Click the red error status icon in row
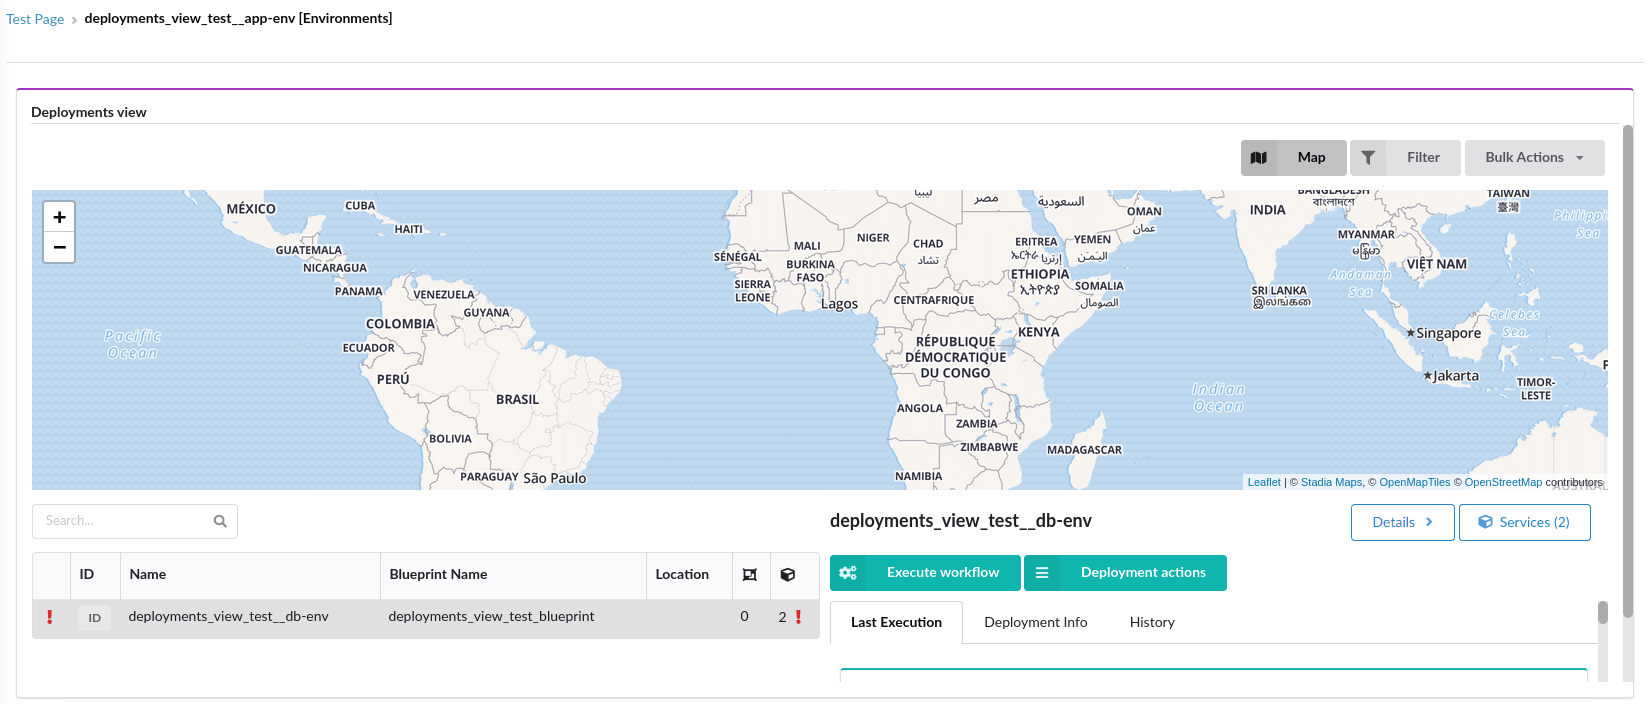This screenshot has width=1648, height=704. pos(50,617)
